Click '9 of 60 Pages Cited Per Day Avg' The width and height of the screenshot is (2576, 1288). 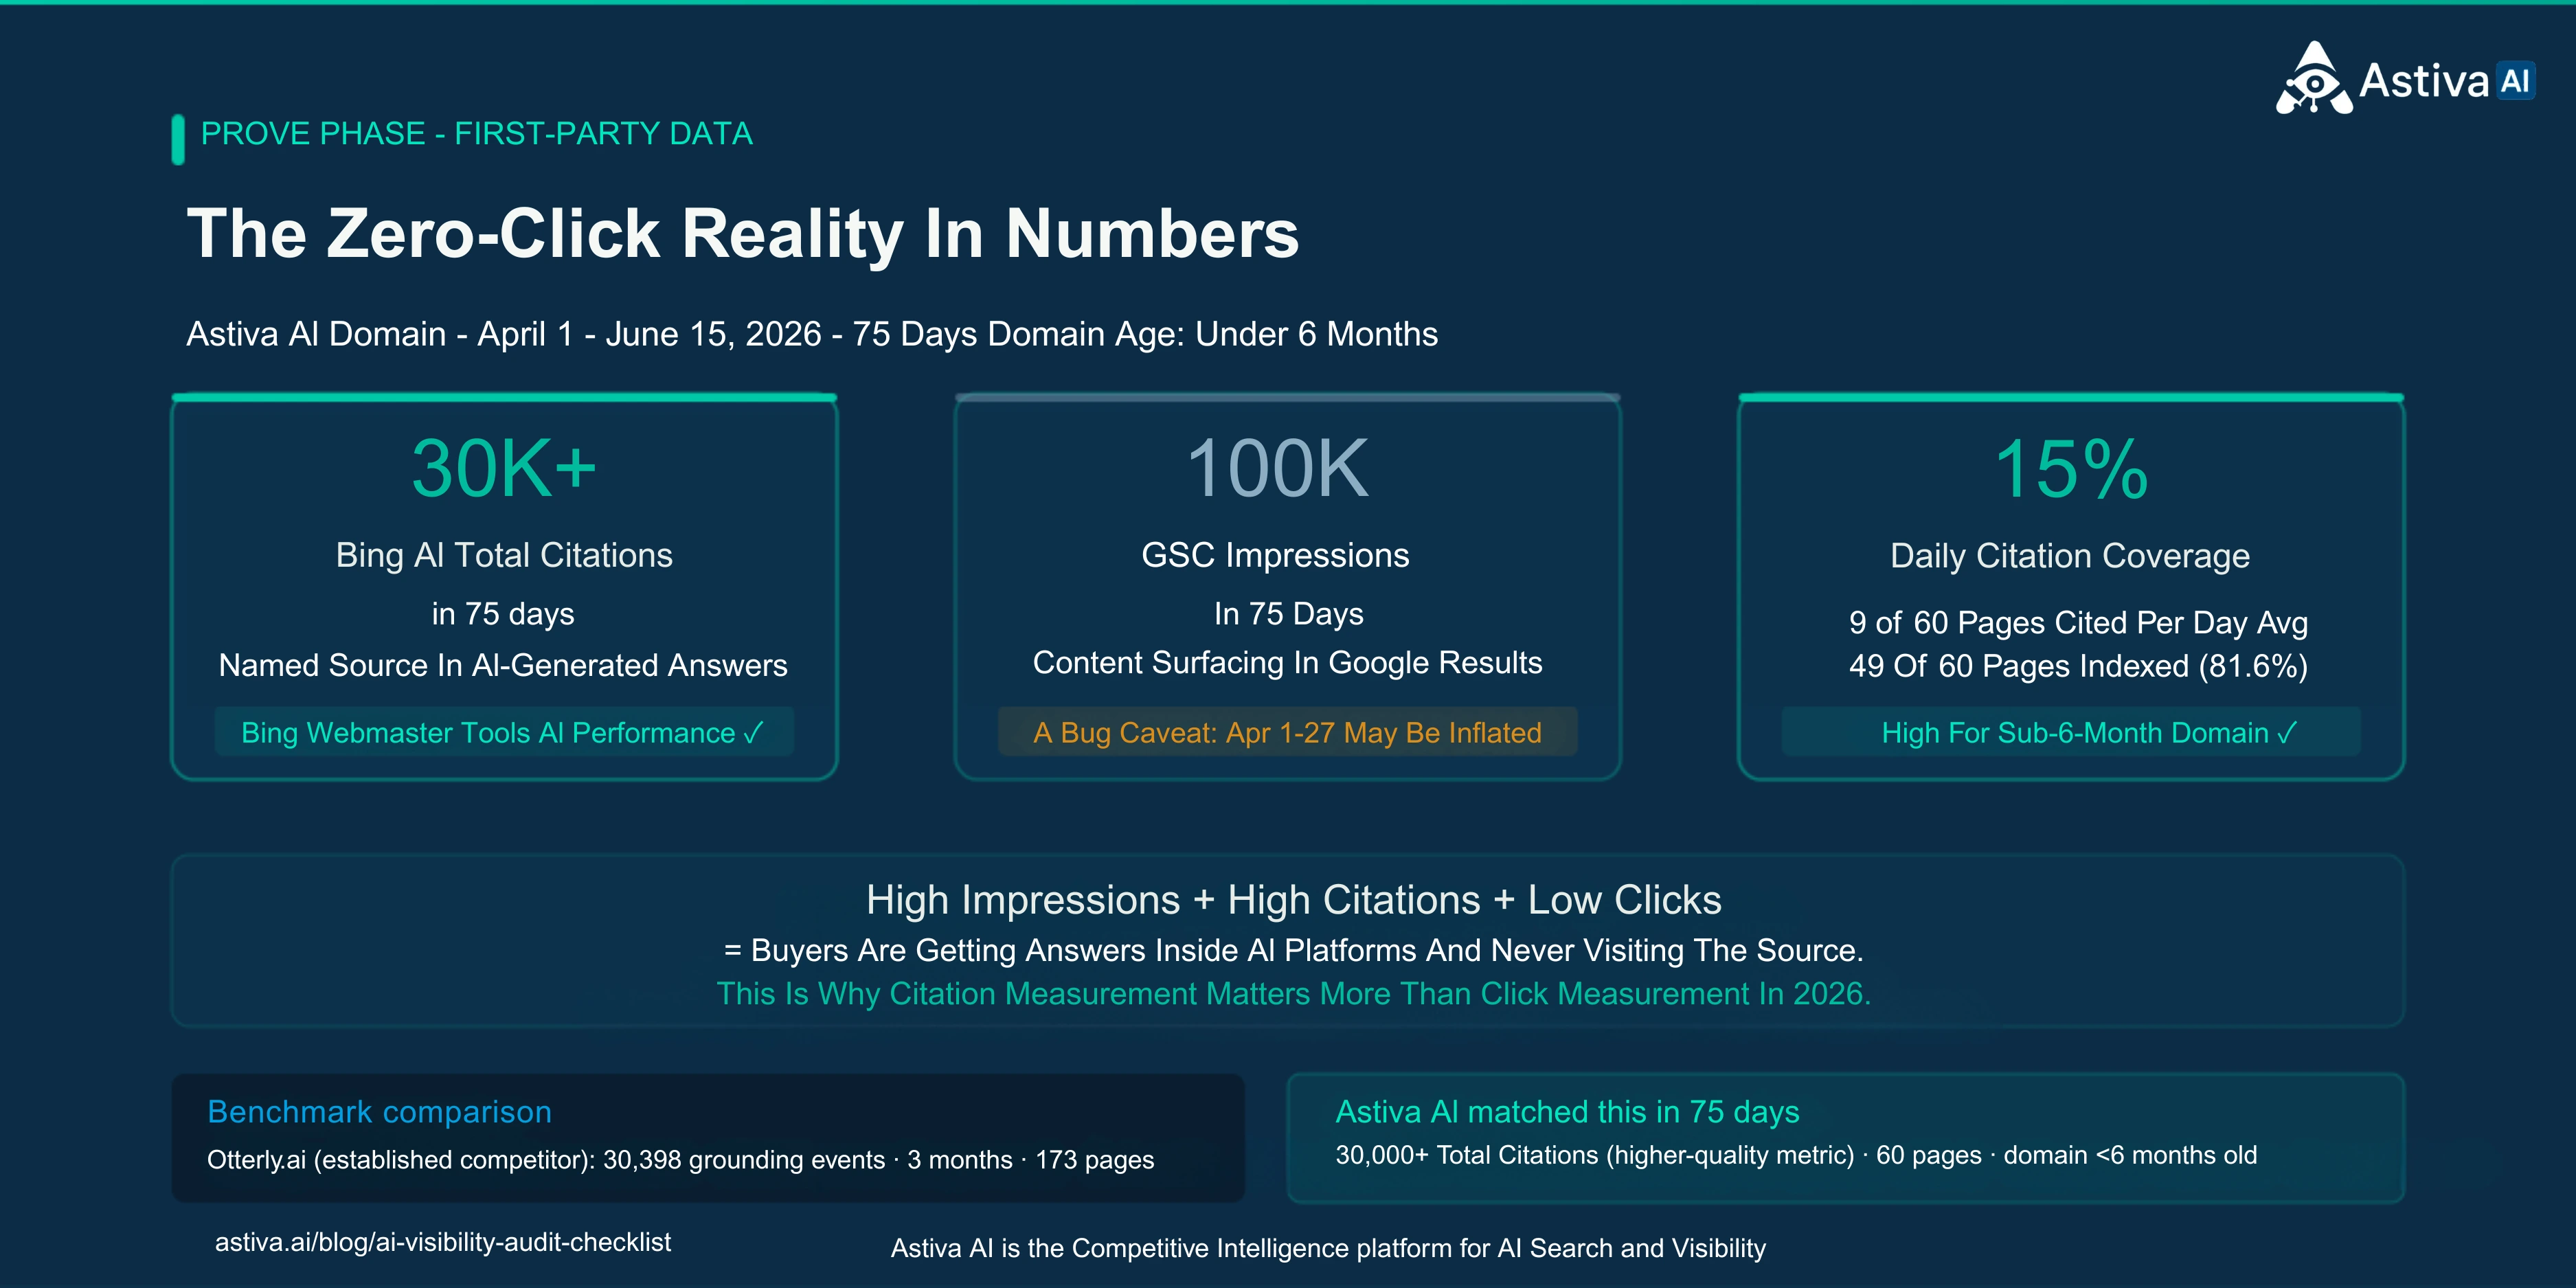[x=2078, y=623]
